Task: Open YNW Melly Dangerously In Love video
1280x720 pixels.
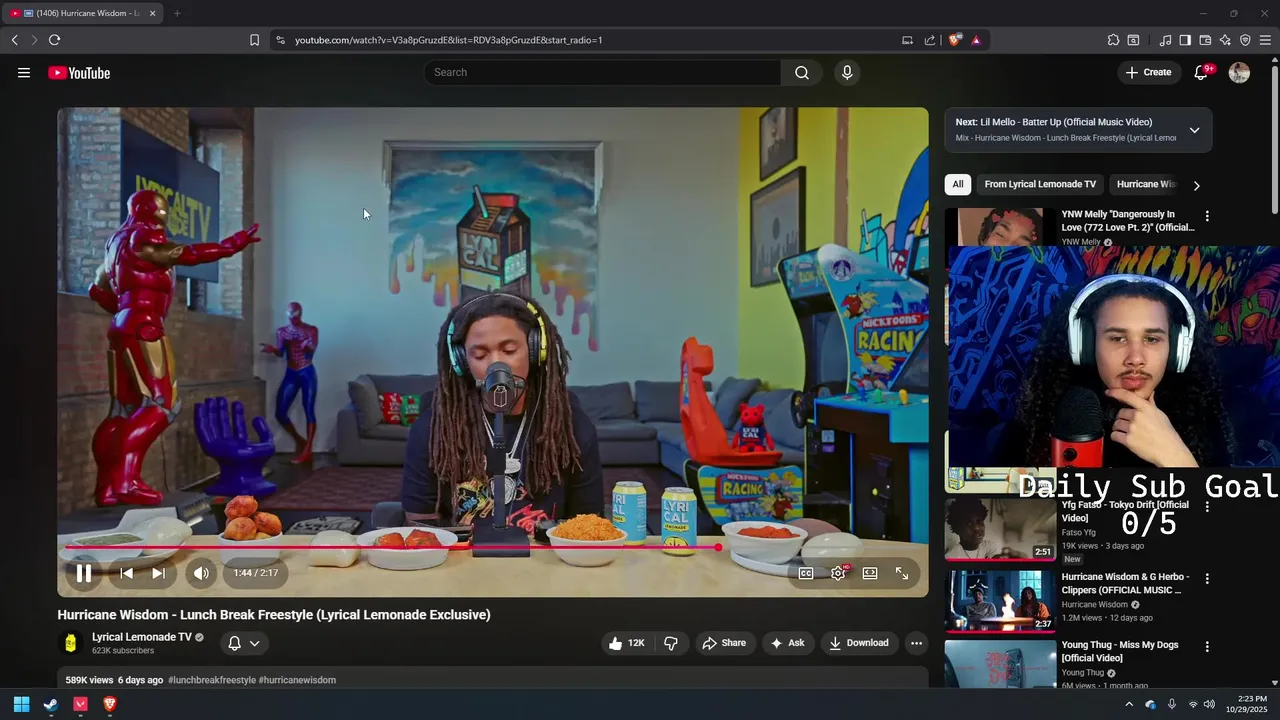Action: (1128, 221)
